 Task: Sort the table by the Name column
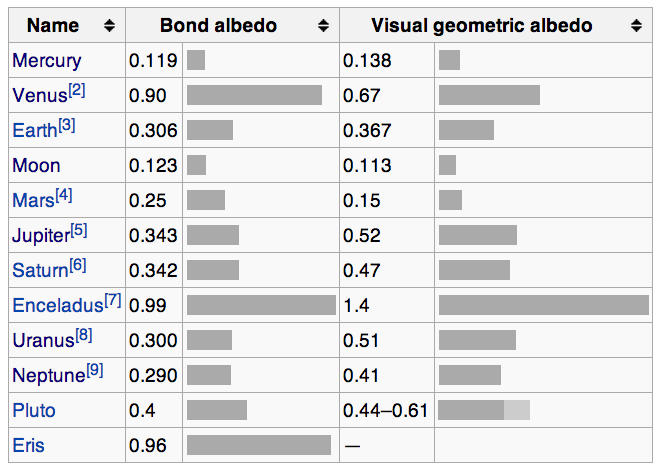pyautogui.click(x=109, y=25)
